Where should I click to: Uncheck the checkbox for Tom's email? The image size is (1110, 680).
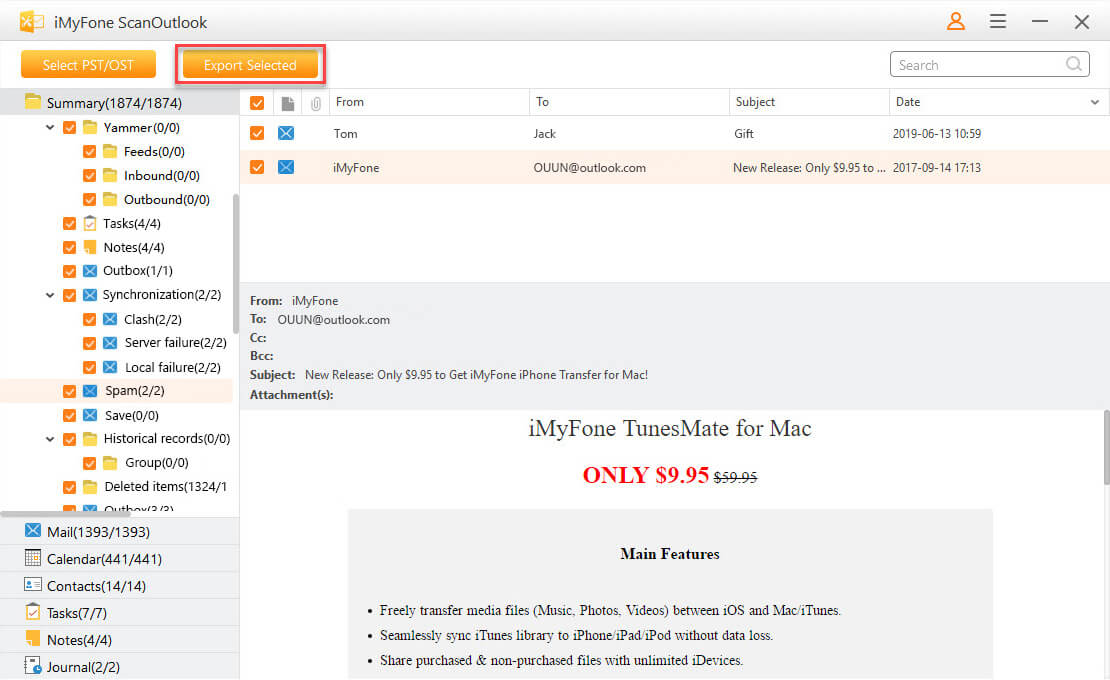(257, 134)
